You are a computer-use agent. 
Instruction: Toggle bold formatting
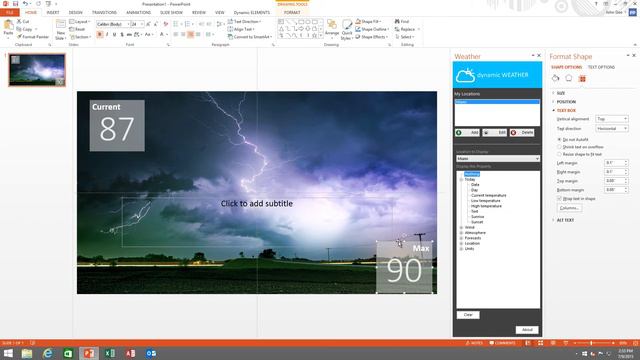point(100,35)
